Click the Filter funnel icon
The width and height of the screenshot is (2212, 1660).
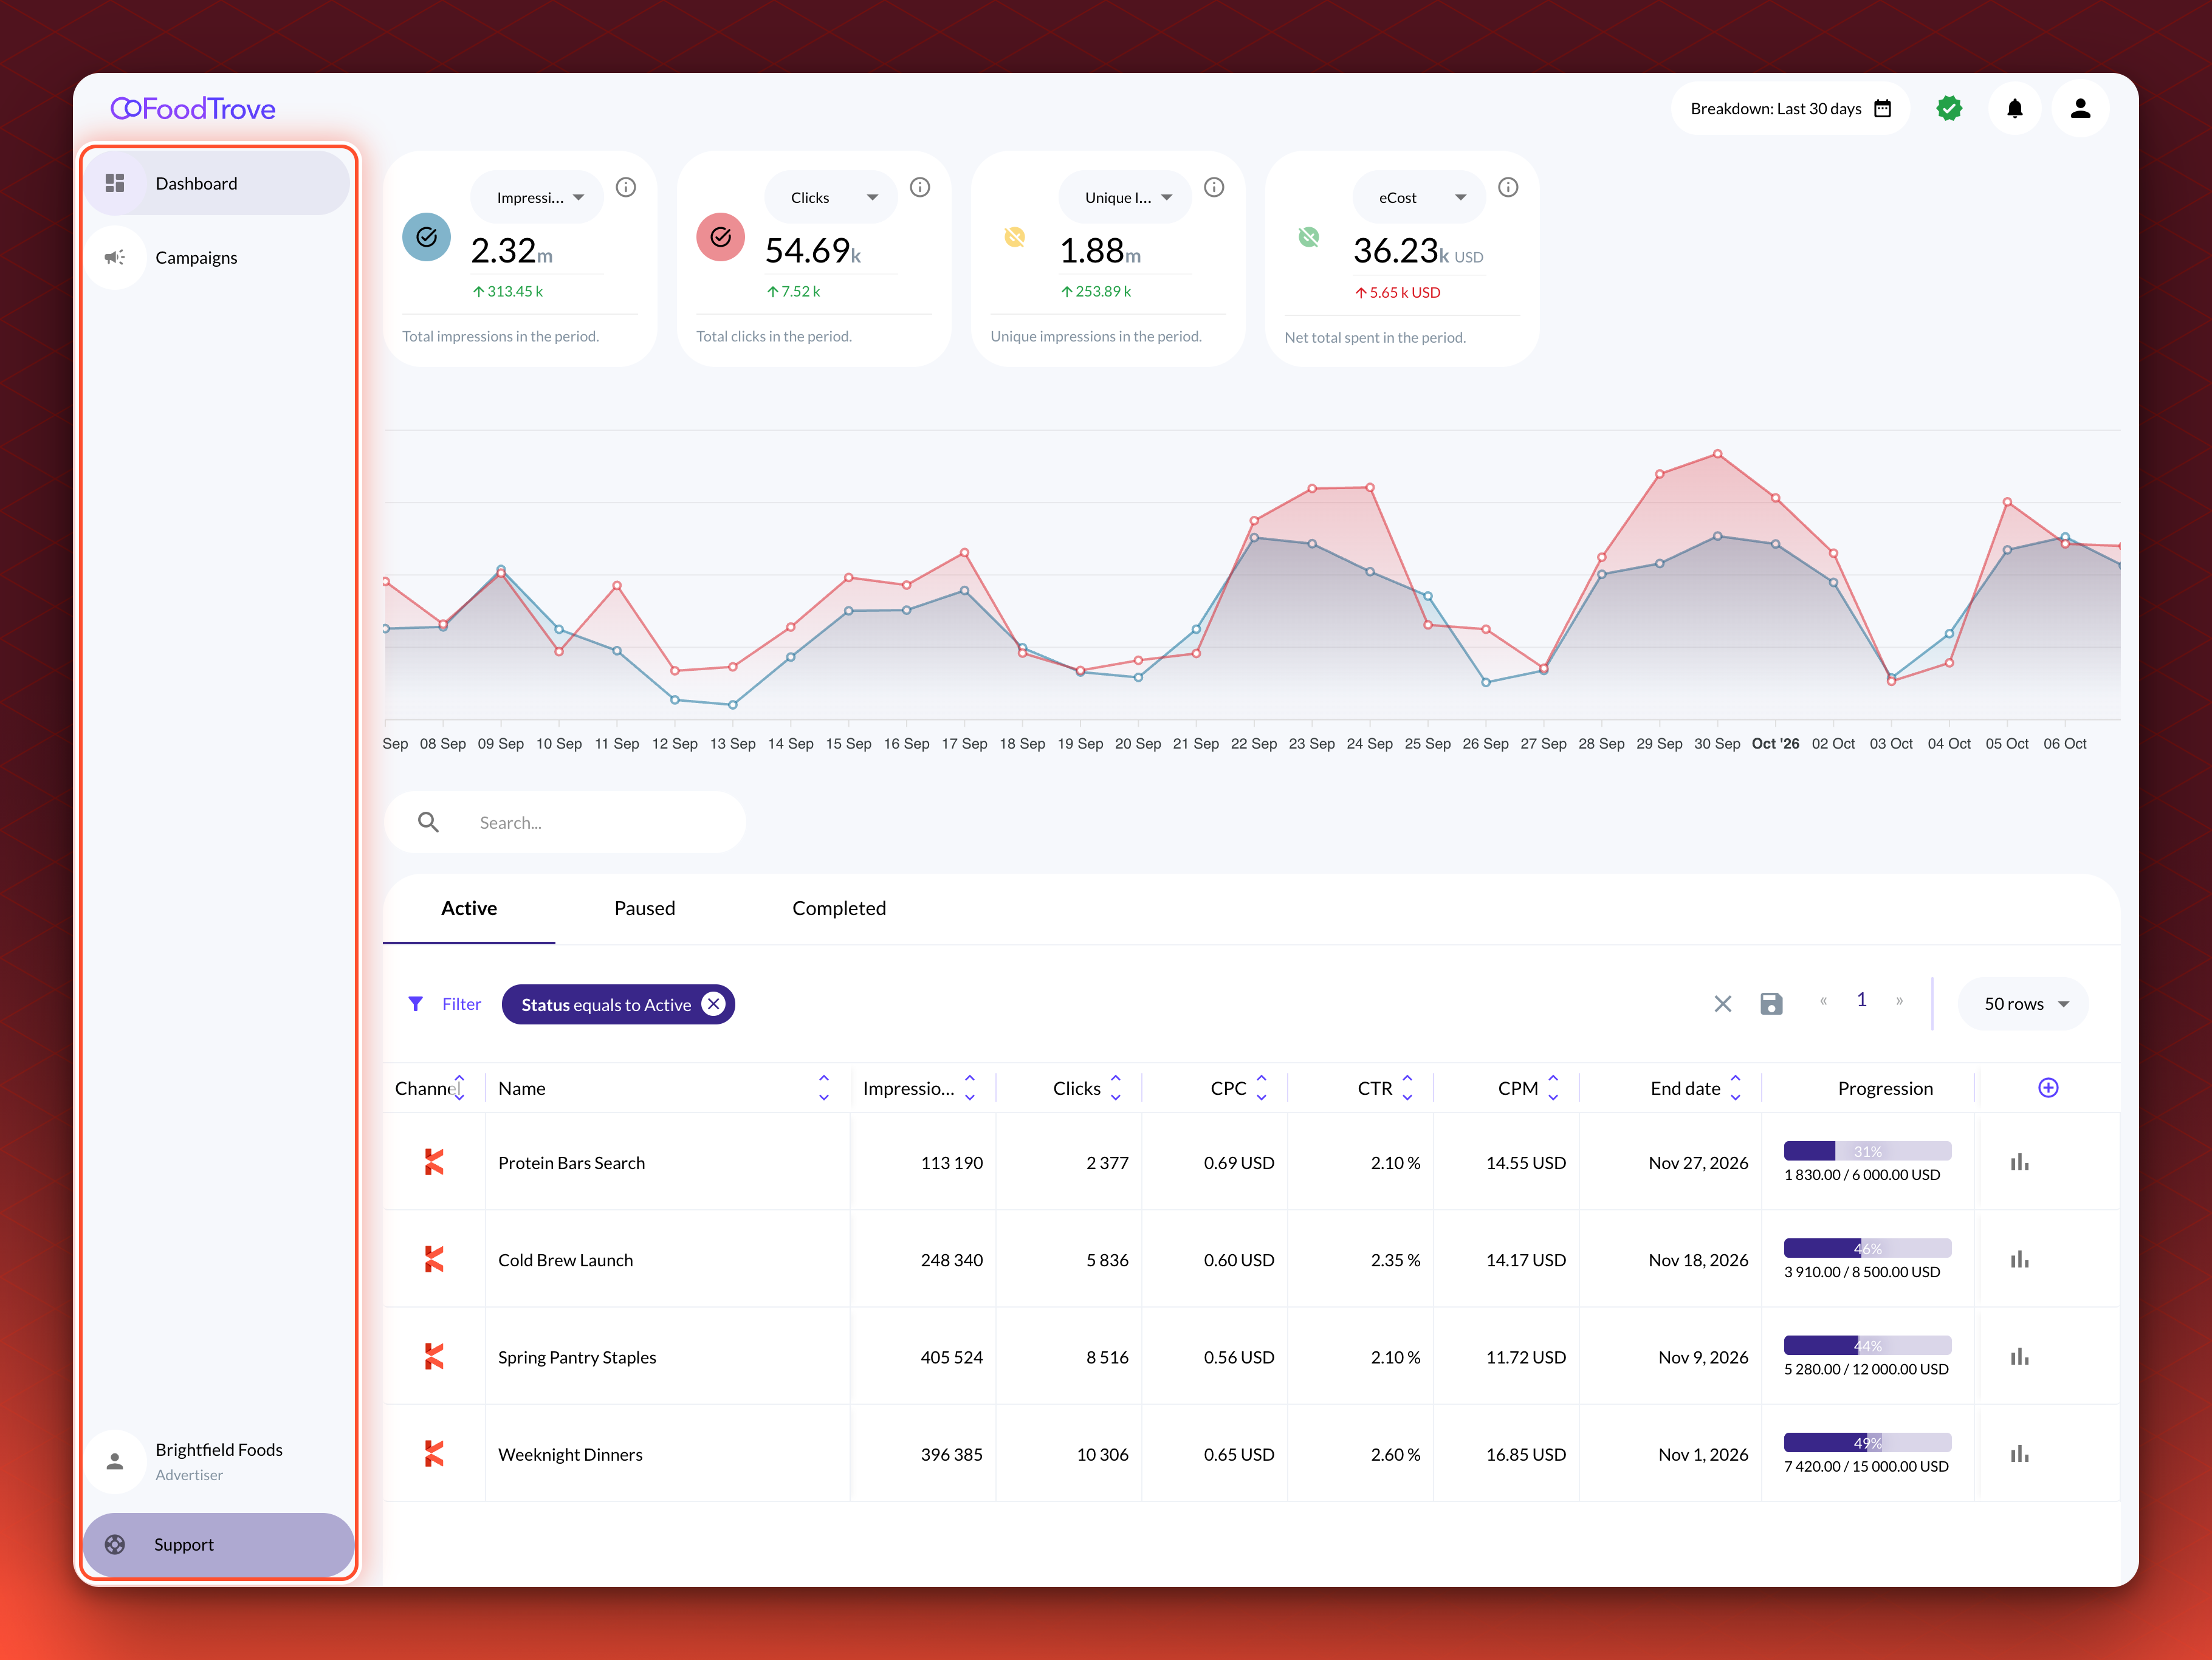(415, 1004)
